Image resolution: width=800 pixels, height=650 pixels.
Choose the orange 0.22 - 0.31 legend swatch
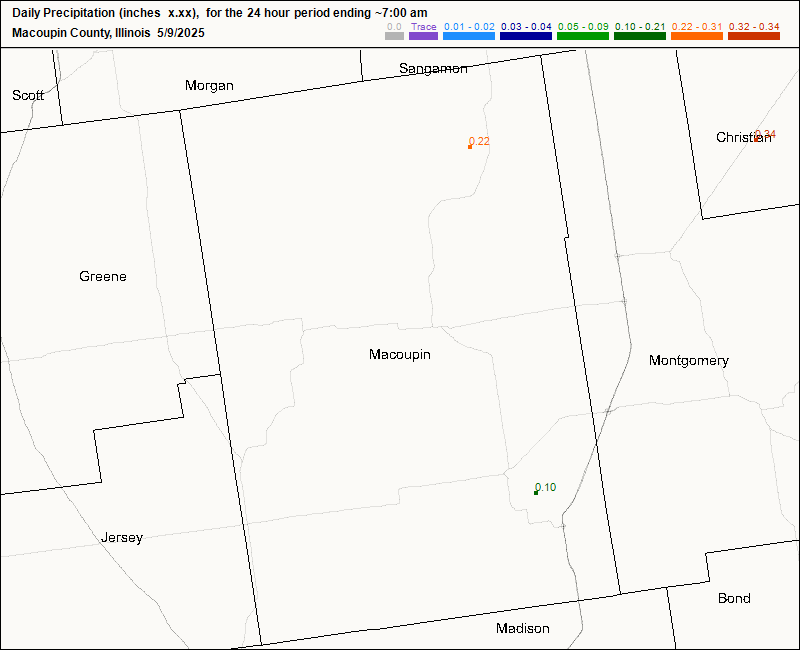[697, 36]
